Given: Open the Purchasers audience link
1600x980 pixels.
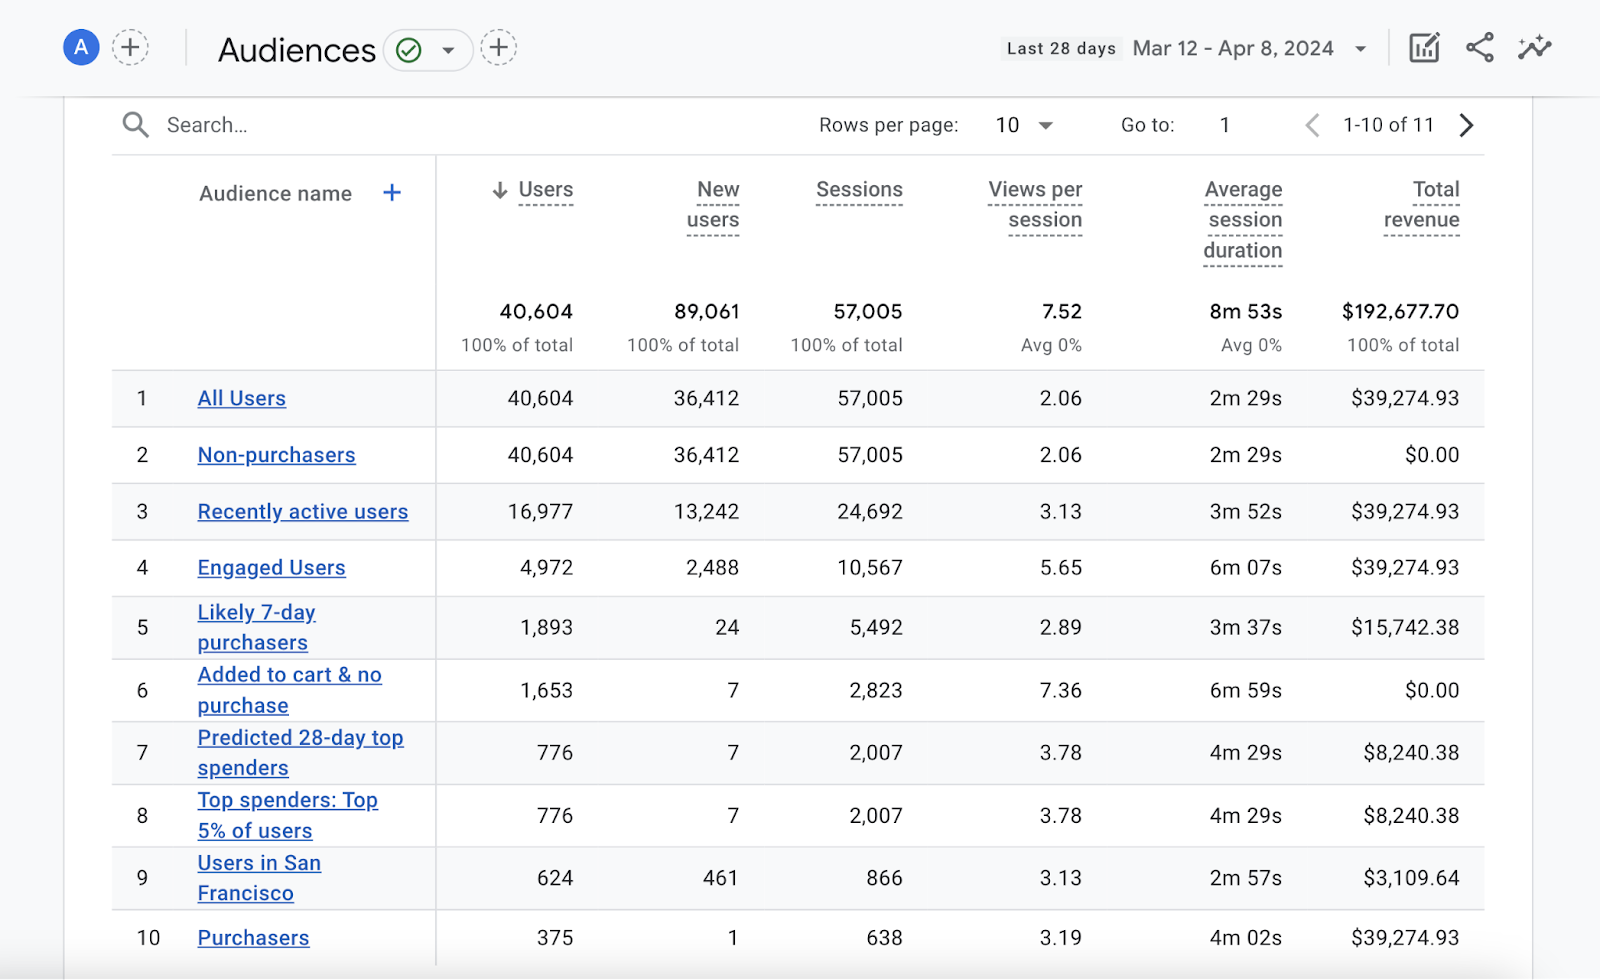Looking at the screenshot, I should tap(253, 937).
